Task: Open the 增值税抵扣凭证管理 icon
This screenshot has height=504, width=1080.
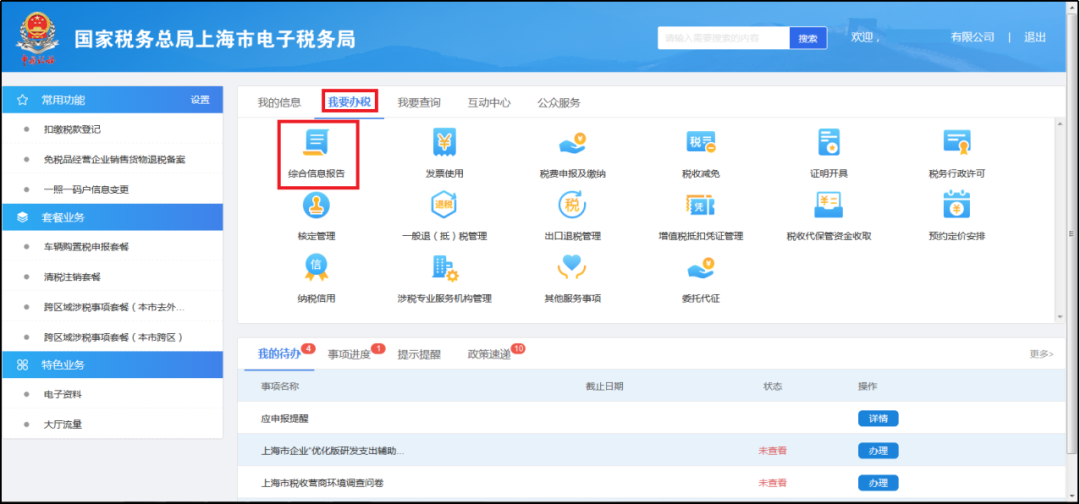Action: click(700, 204)
